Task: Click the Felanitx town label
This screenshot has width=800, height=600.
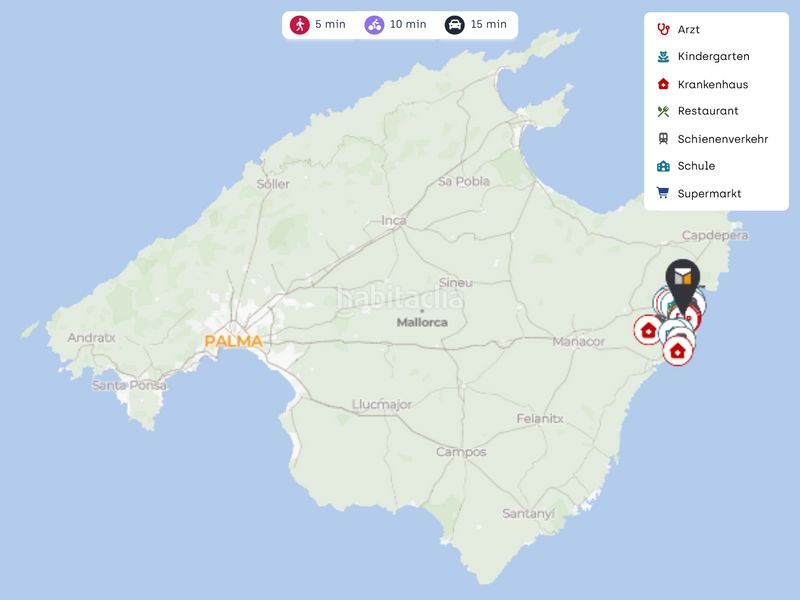Action: (x=540, y=419)
